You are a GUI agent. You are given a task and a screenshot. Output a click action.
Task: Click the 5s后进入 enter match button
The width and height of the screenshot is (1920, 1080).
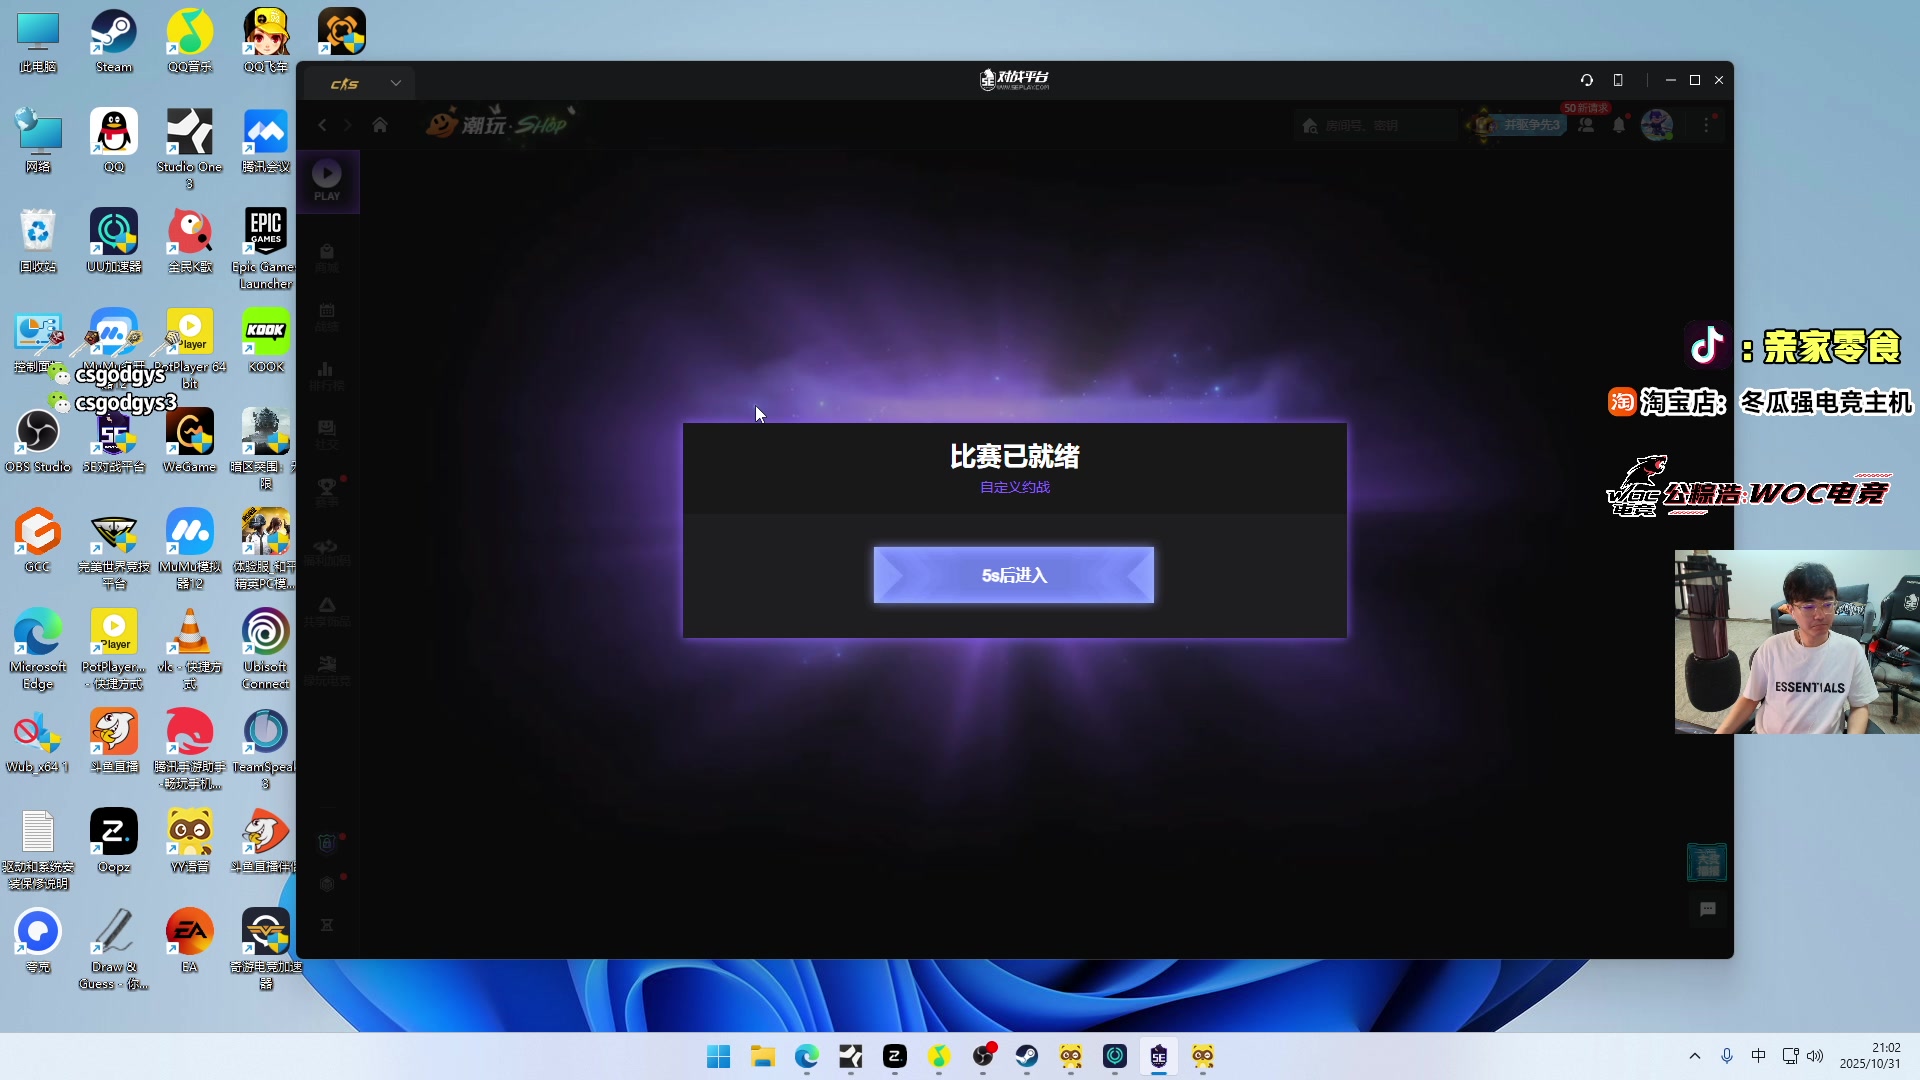pyautogui.click(x=1013, y=575)
